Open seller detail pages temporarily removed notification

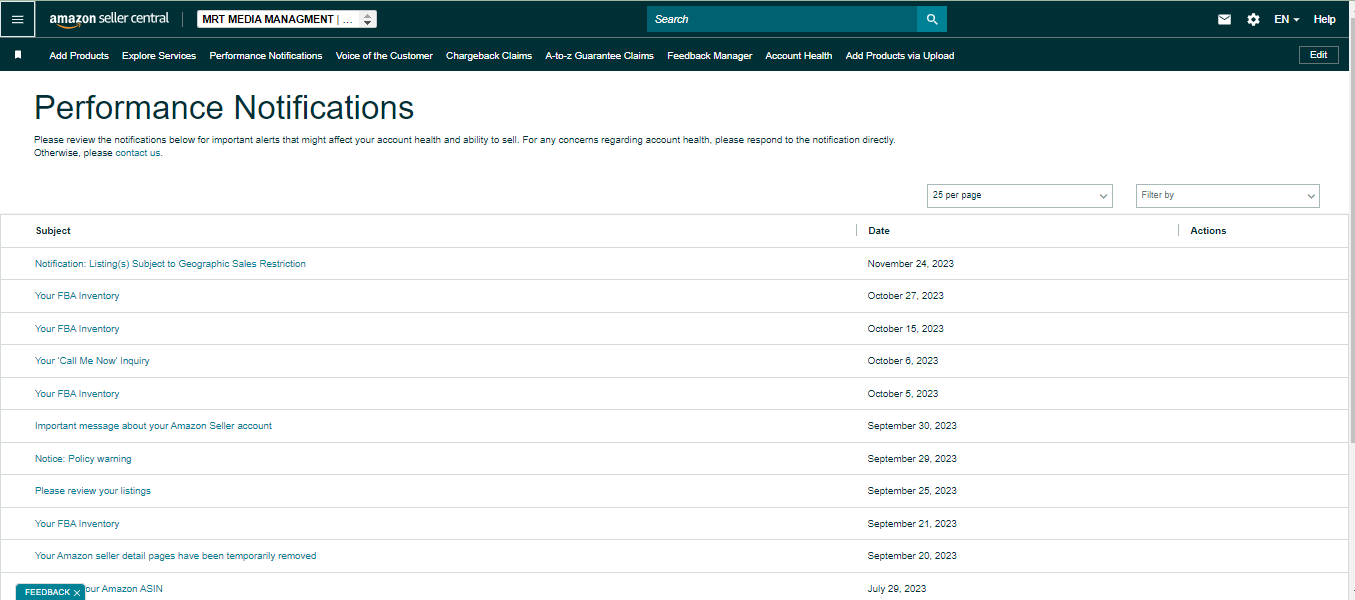(x=176, y=556)
